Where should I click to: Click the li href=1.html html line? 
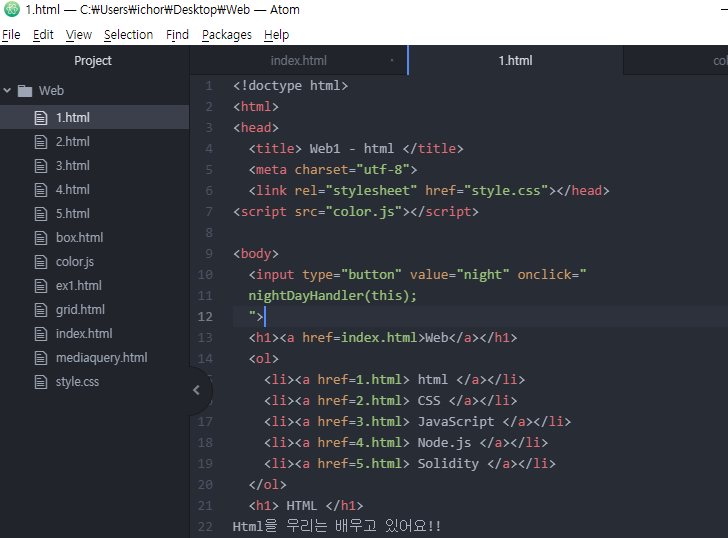click(394, 380)
